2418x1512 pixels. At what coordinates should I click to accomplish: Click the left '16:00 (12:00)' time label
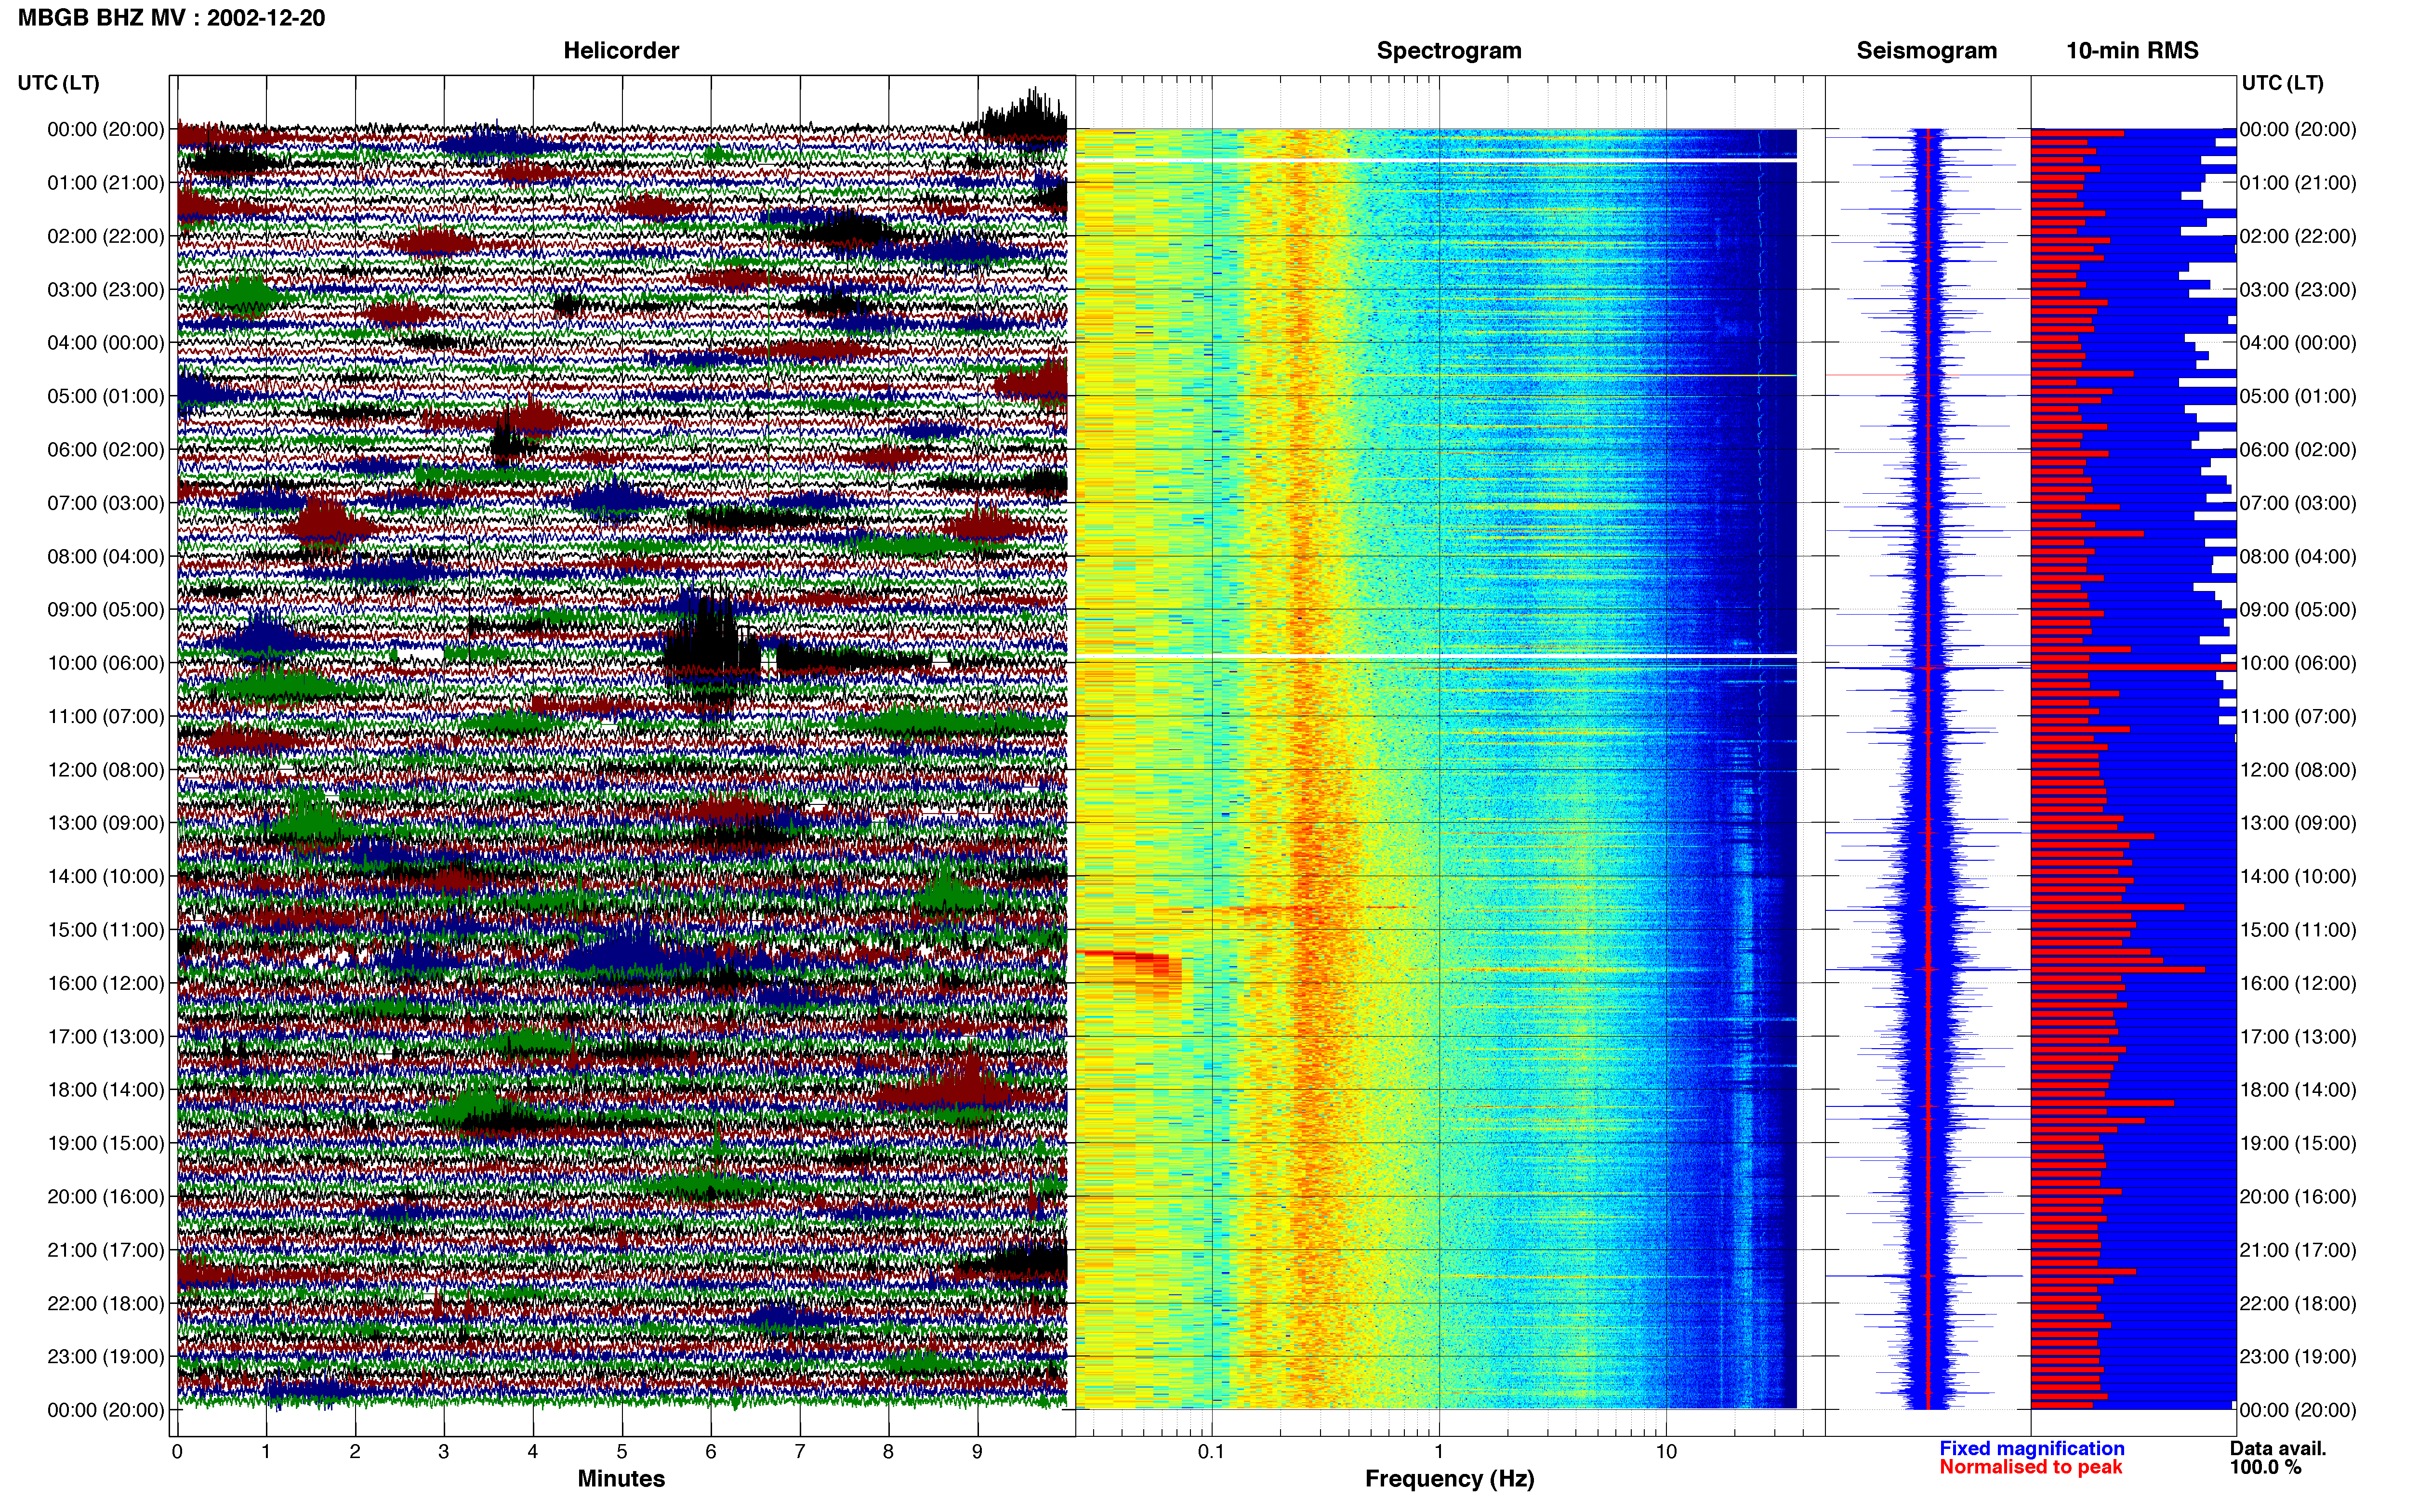106,983
